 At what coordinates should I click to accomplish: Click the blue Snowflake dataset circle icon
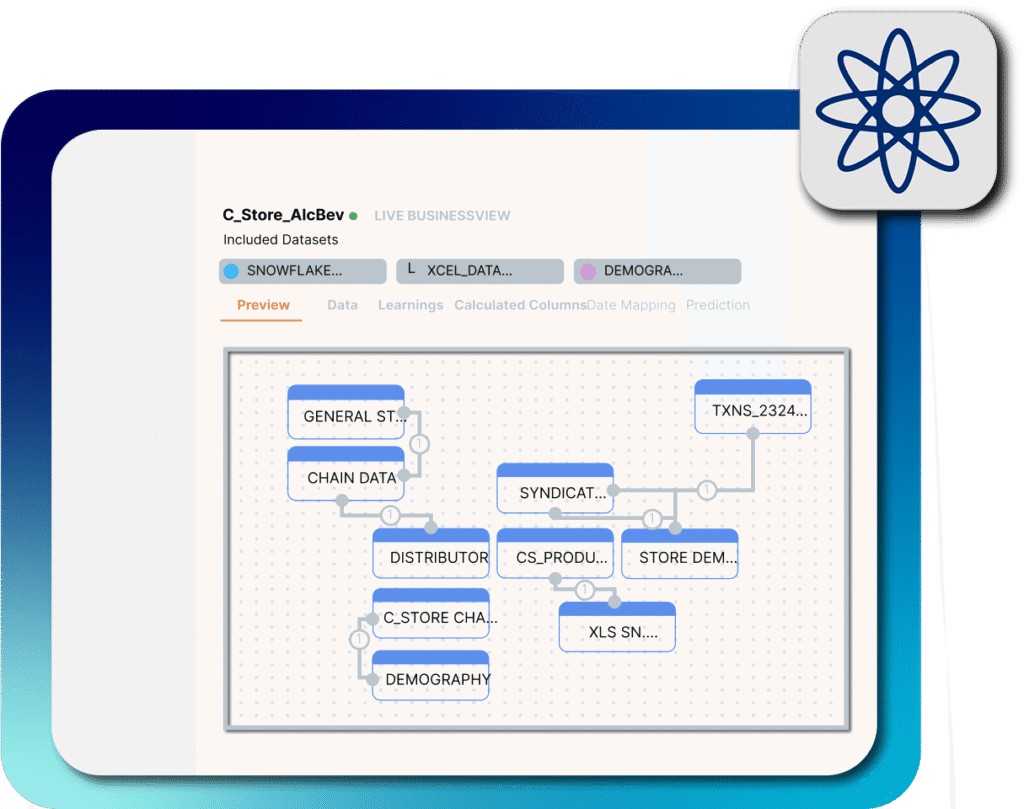[232, 271]
